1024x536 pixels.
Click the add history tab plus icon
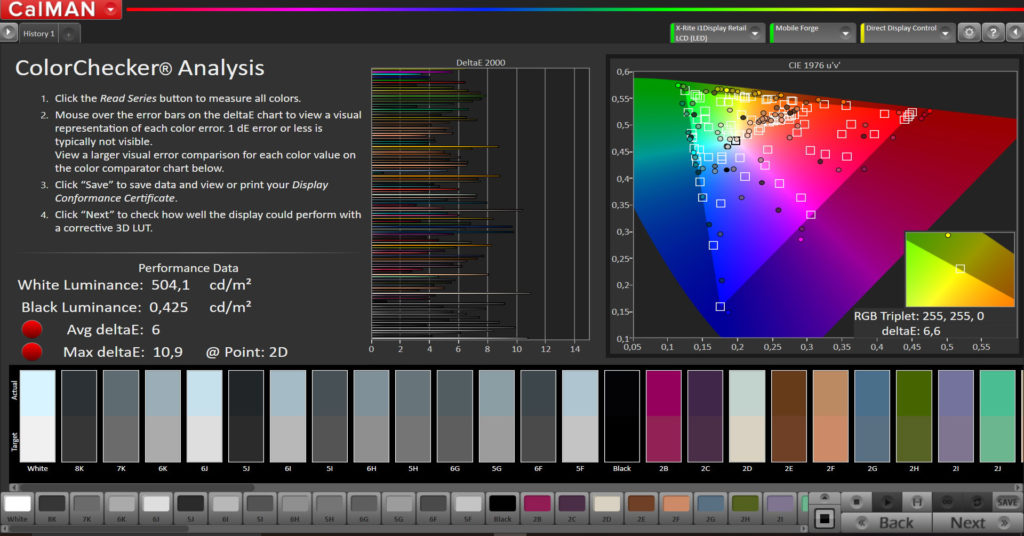tap(69, 34)
